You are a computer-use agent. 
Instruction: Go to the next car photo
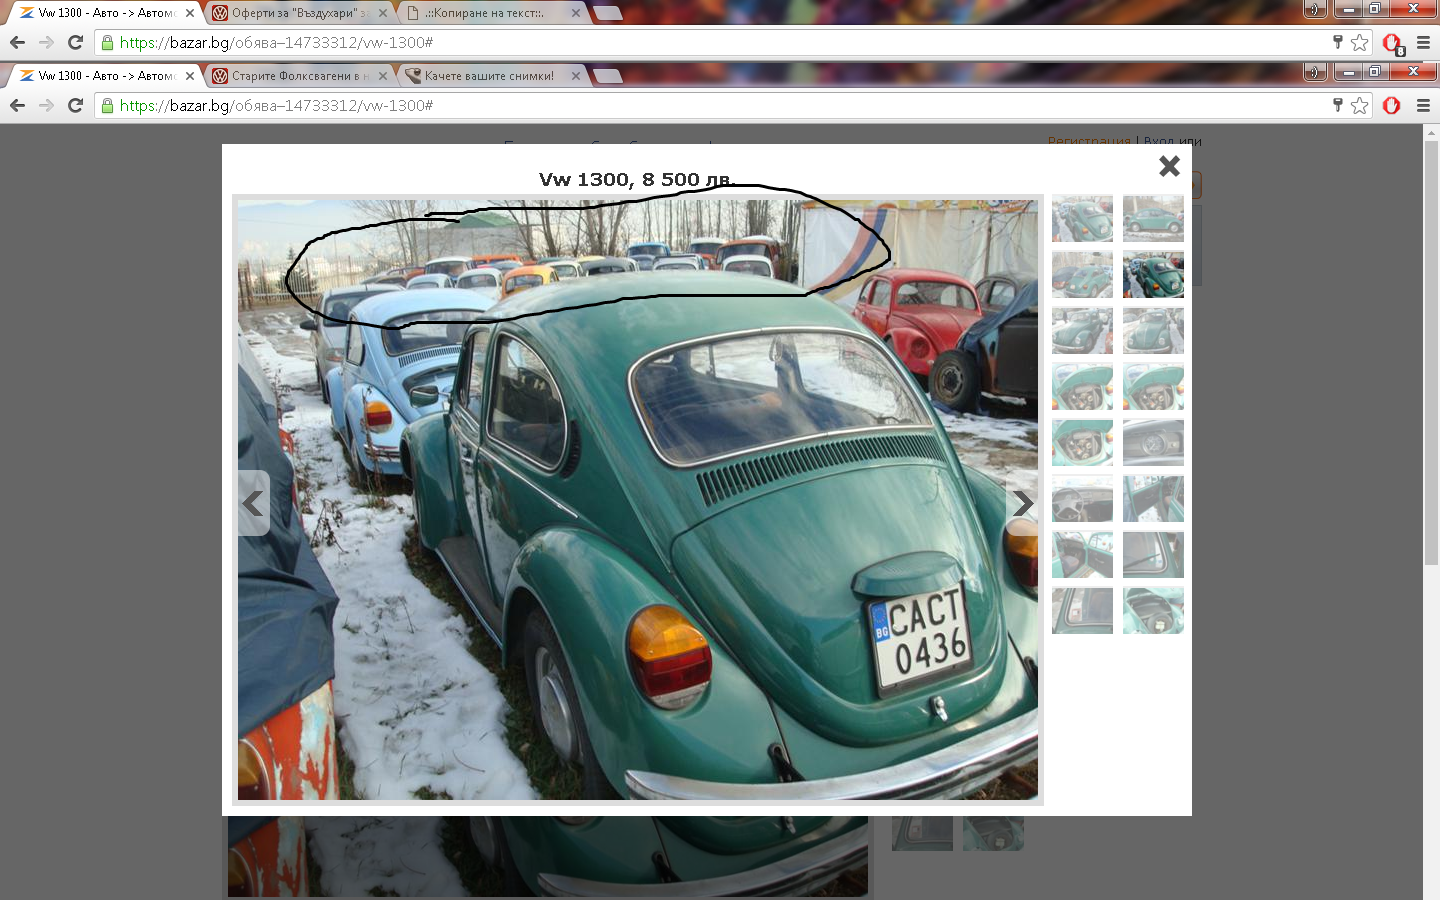pyautogui.click(x=1022, y=504)
